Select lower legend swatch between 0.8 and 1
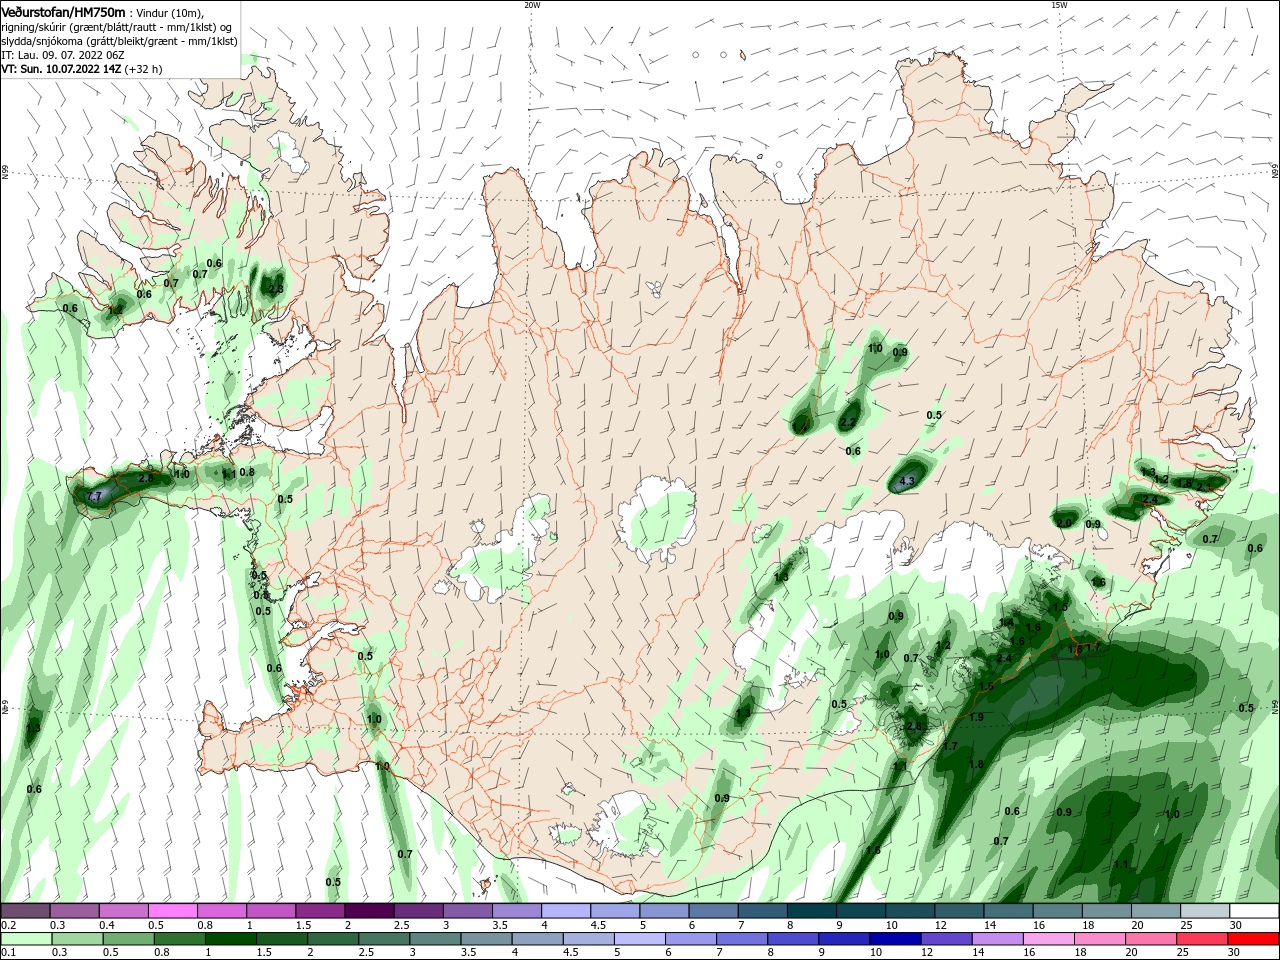This screenshot has height=960, width=1280. click(x=179, y=939)
